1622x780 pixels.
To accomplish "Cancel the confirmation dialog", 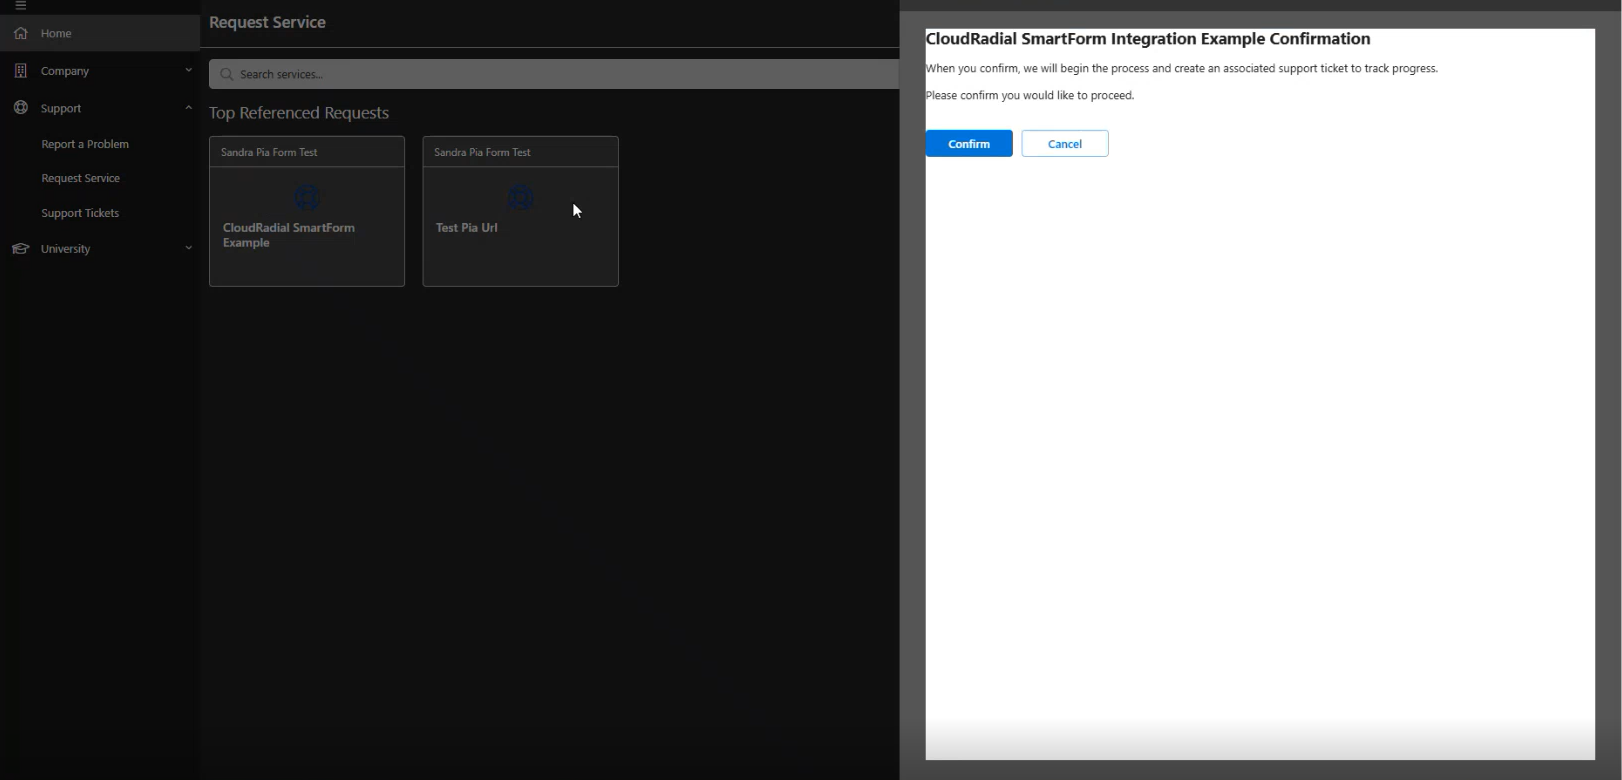I will point(1064,144).
